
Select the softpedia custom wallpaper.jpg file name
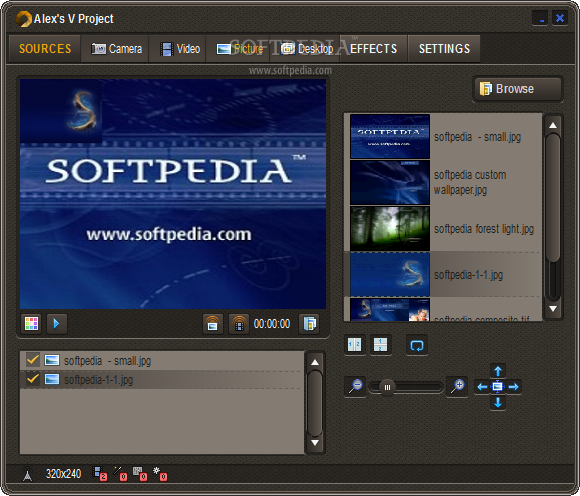click(x=470, y=182)
